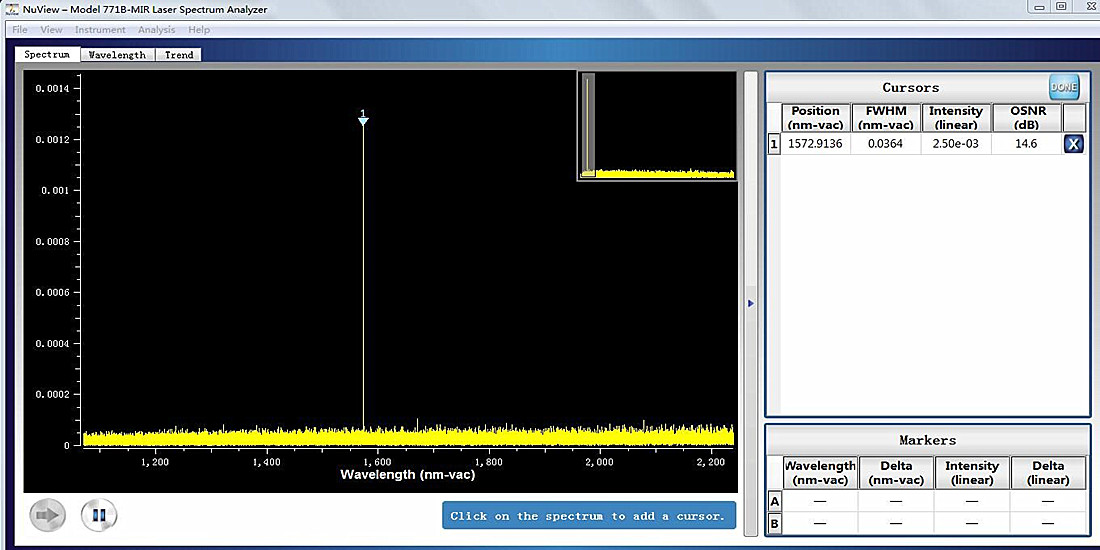Select cursor 1 marker on the spectrum peak
The height and width of the screenshot is (550, 1100).
coord(363,119)
